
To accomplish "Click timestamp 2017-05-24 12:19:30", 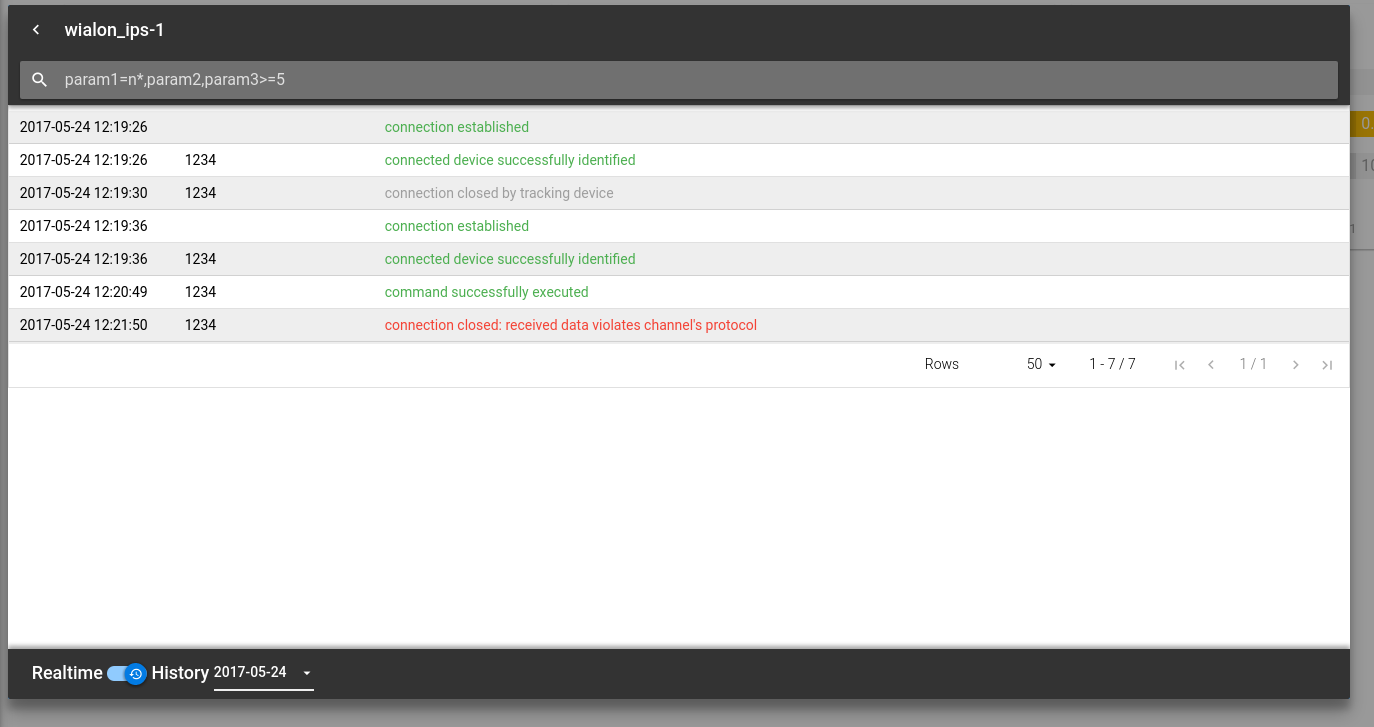I will pos(84,193).
